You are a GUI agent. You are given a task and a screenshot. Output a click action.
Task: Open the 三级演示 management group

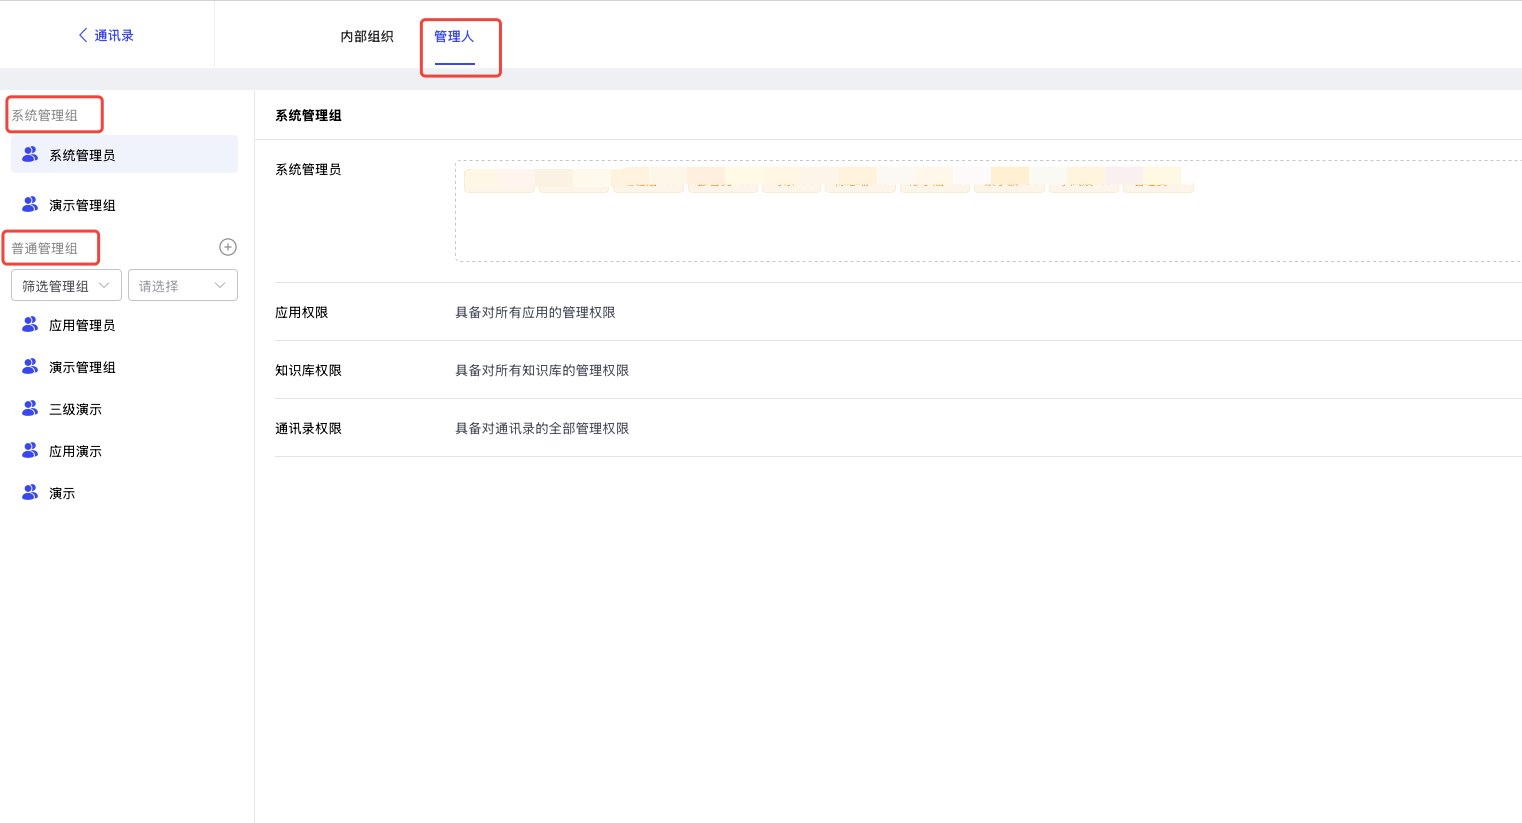click(75, 409)
